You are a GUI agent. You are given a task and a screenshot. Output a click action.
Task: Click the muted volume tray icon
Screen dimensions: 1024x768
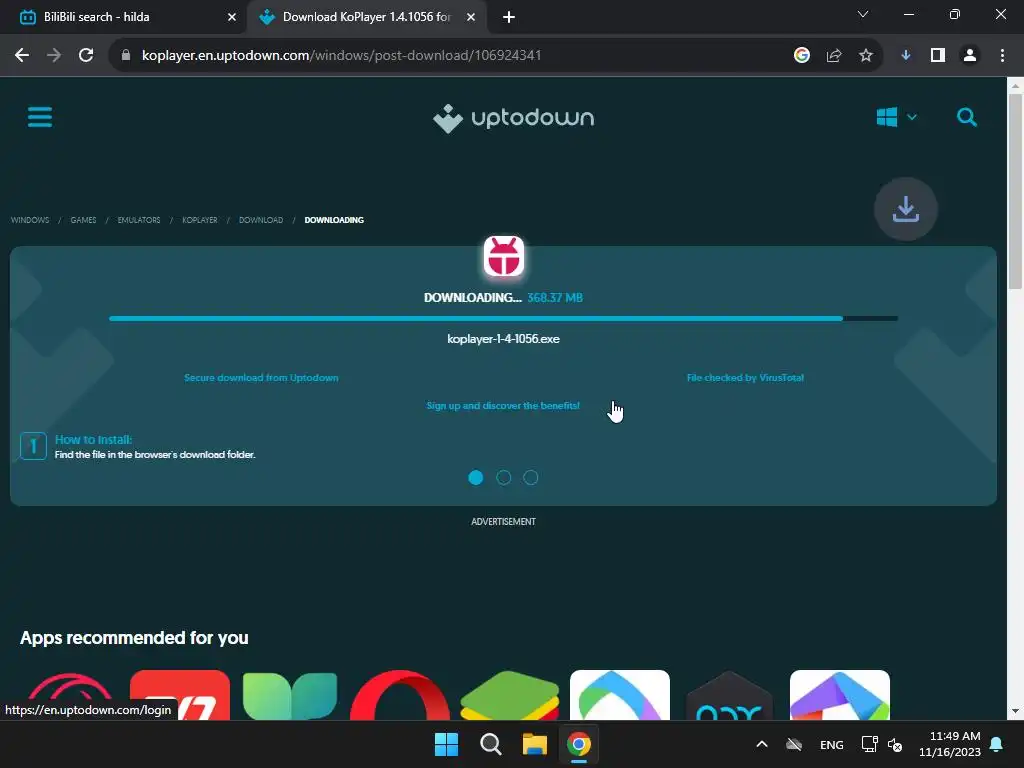(895, 744)
